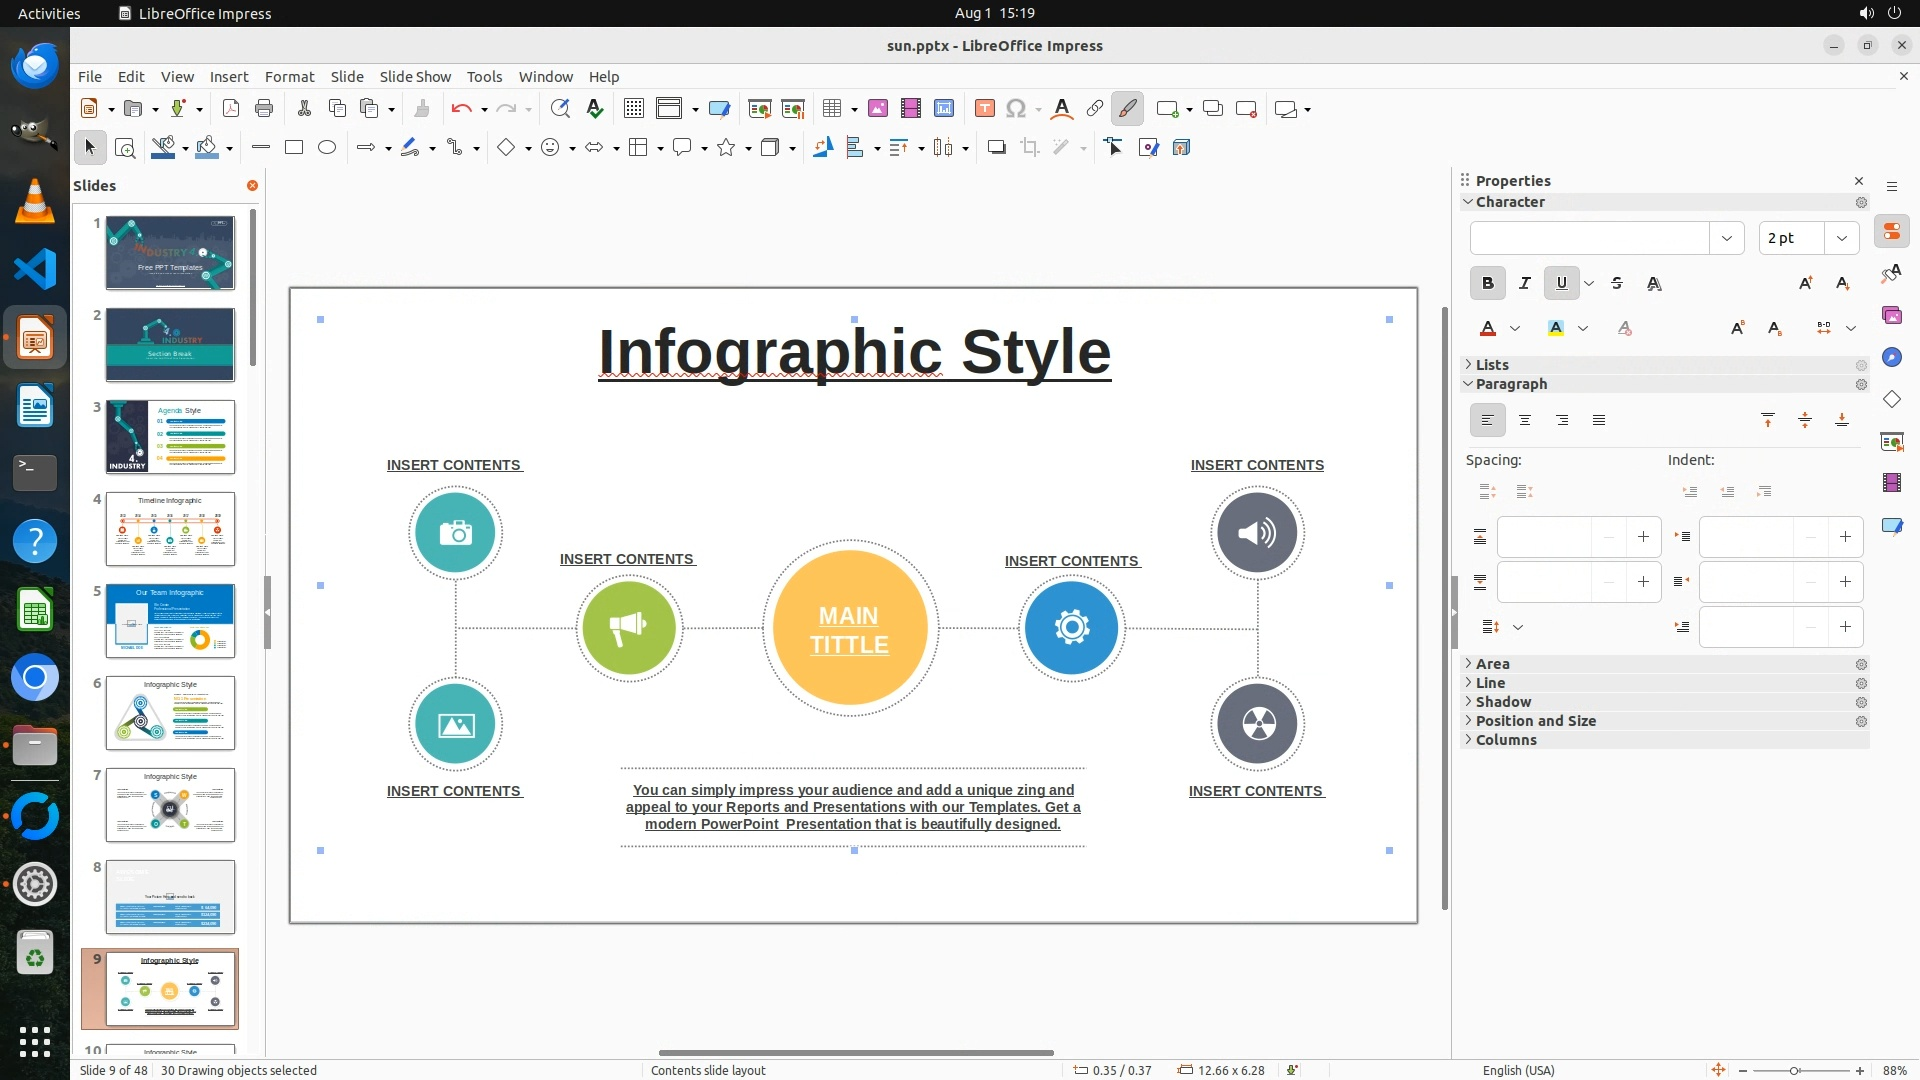
Task: Click the Insert Table icon
Action: click(x=831, y=109)
